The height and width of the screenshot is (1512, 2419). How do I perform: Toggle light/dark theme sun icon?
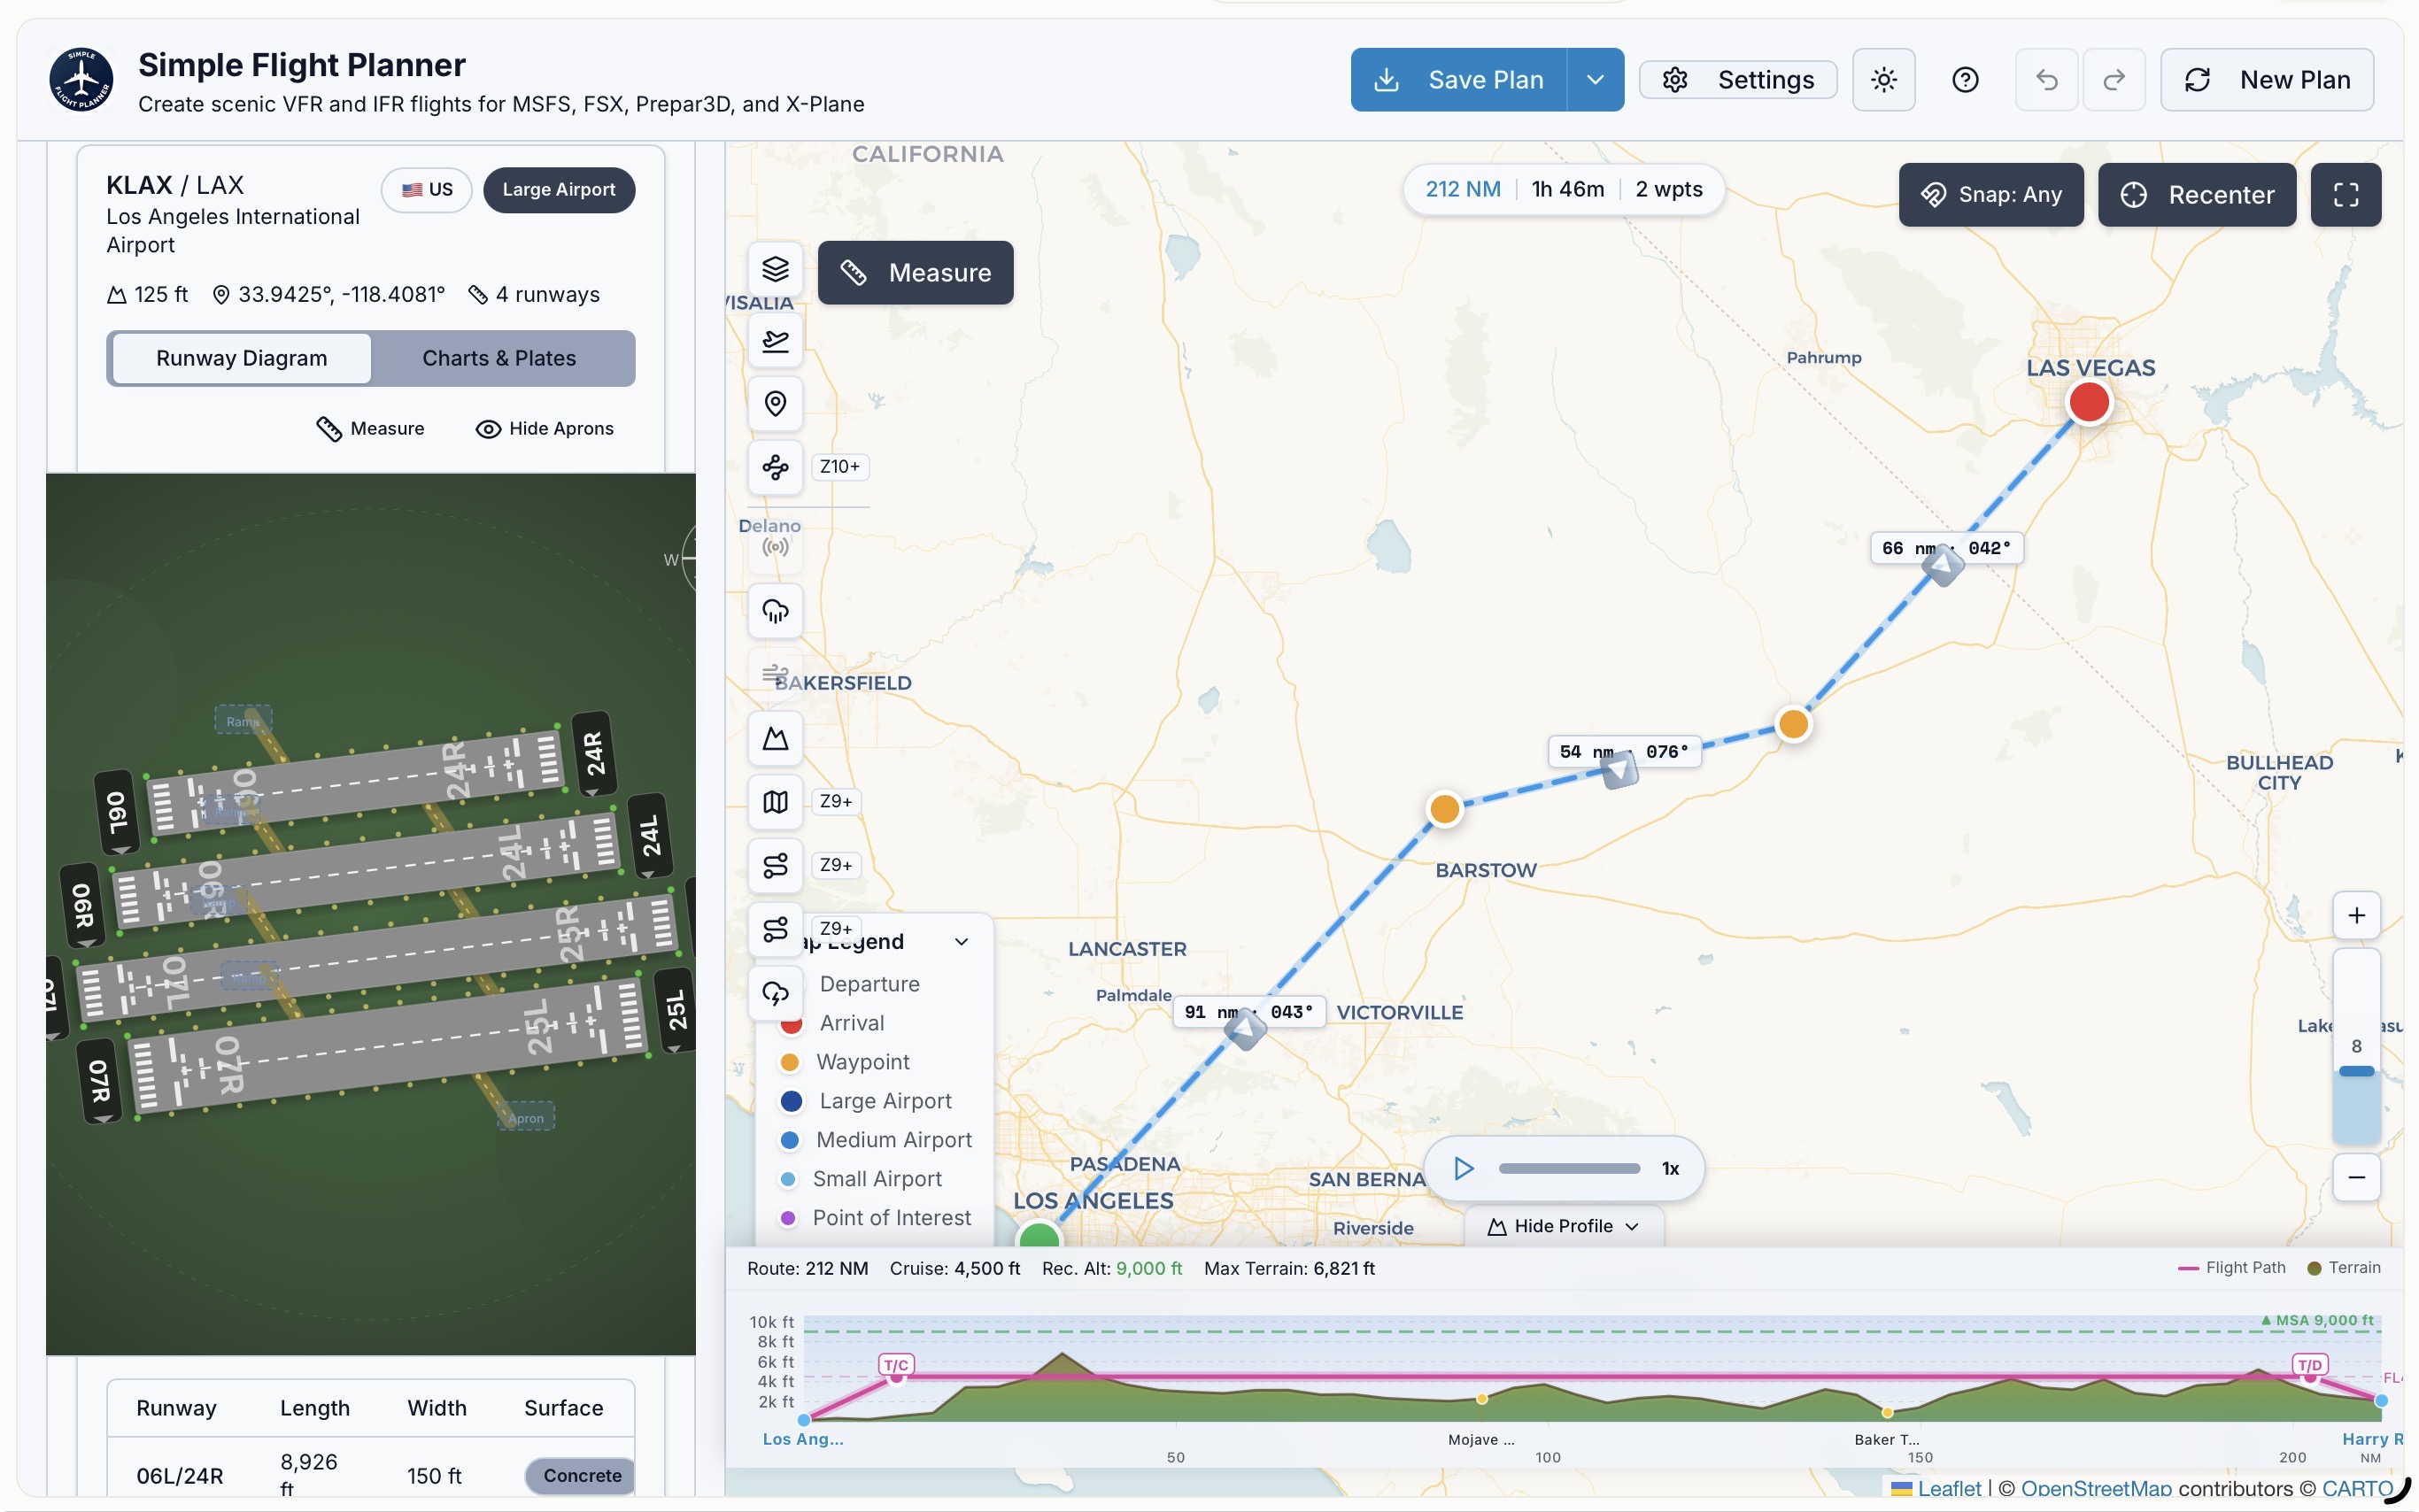[x=1884, y=80]
